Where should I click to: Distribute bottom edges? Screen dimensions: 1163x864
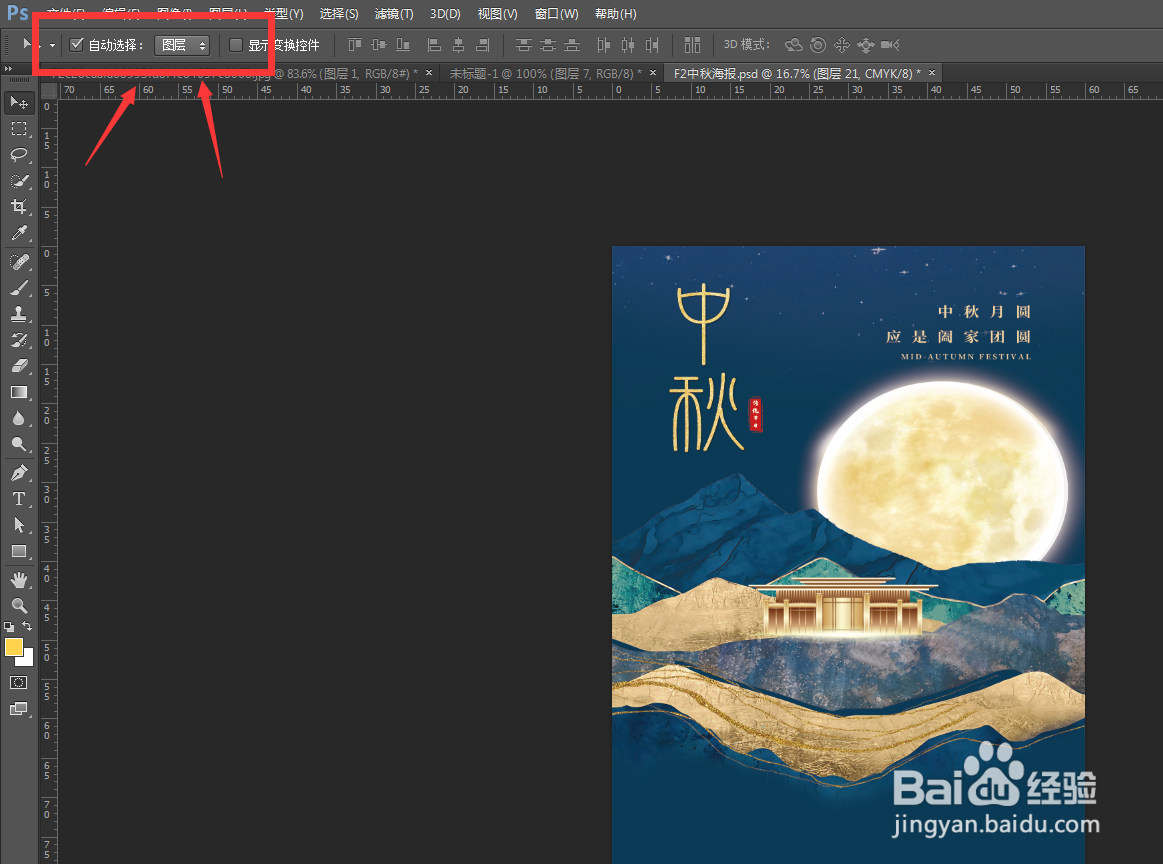(x=572, y=45)
